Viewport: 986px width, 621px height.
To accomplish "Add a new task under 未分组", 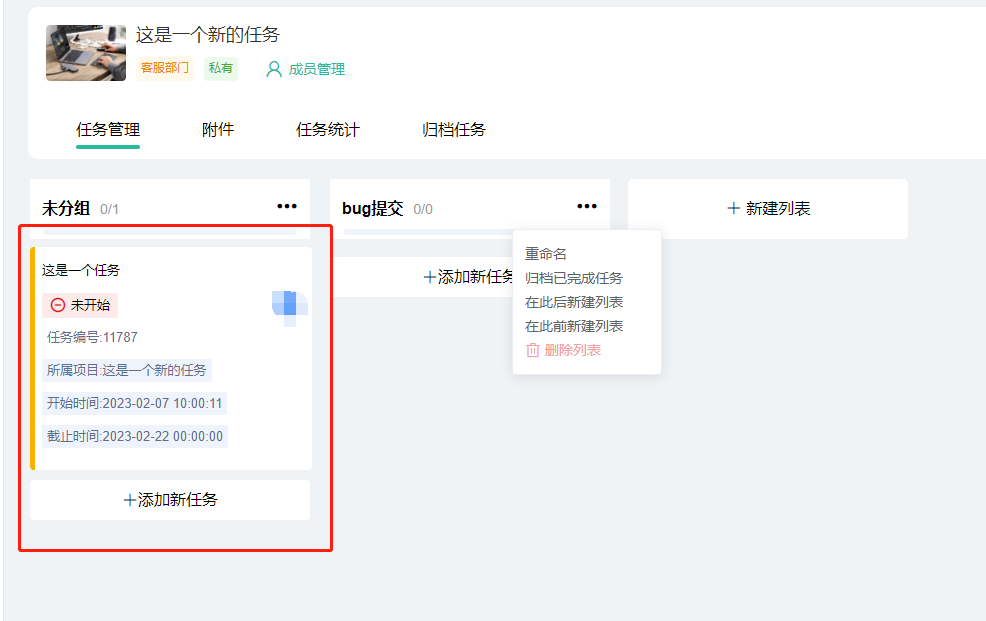I will point(170,500).
